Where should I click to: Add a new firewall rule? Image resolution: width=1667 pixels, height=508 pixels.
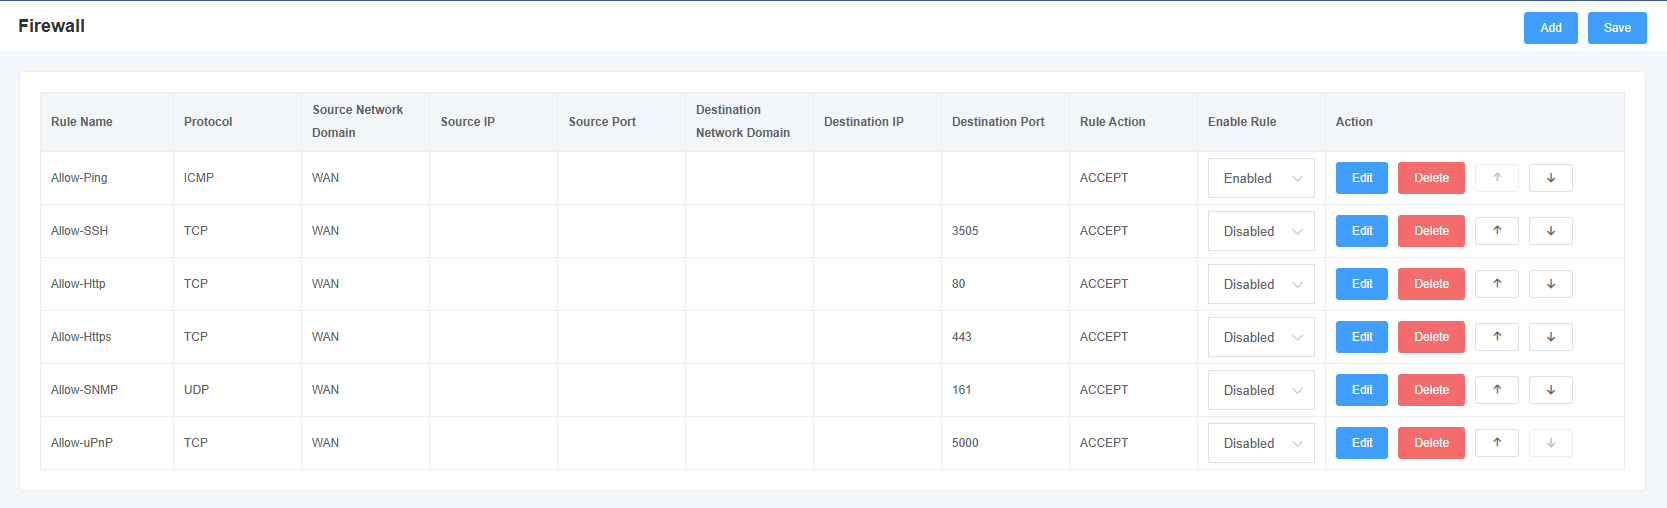click(1551, 28)
